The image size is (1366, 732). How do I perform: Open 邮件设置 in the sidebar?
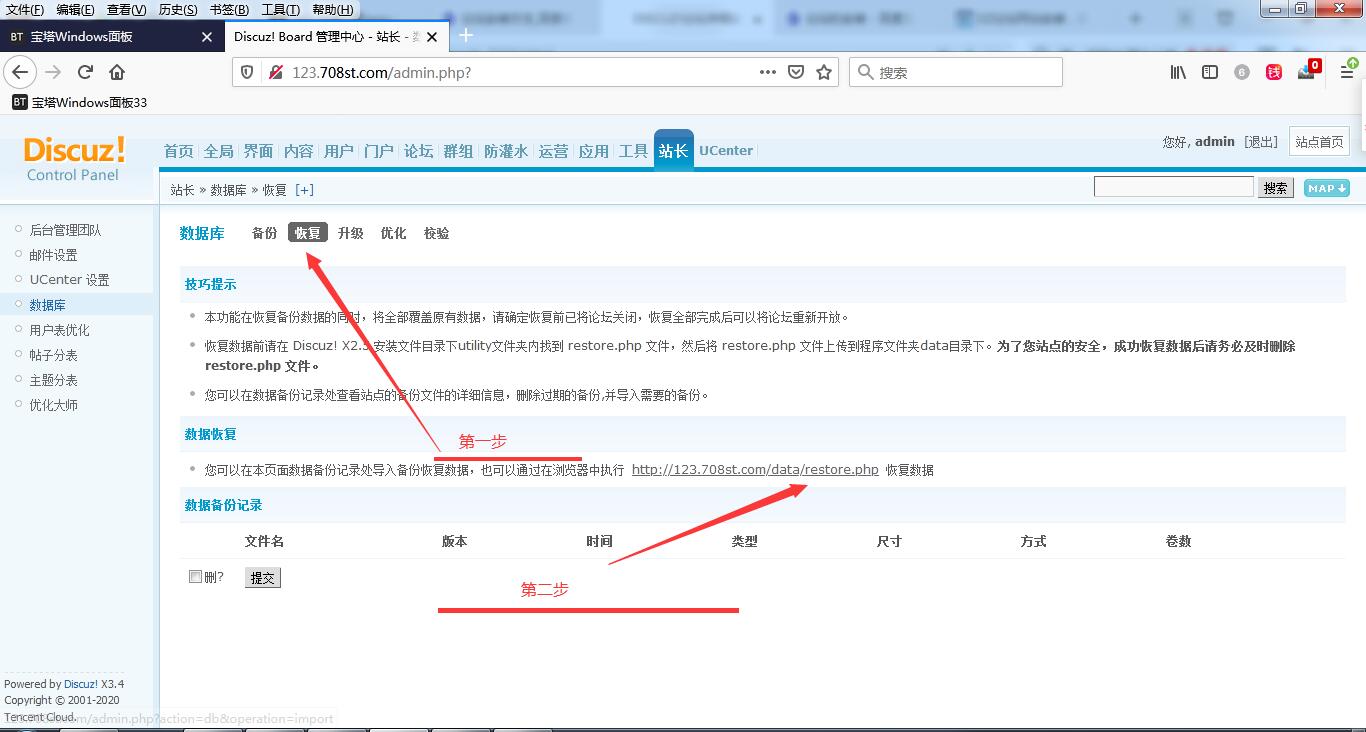tap(54, 255)
